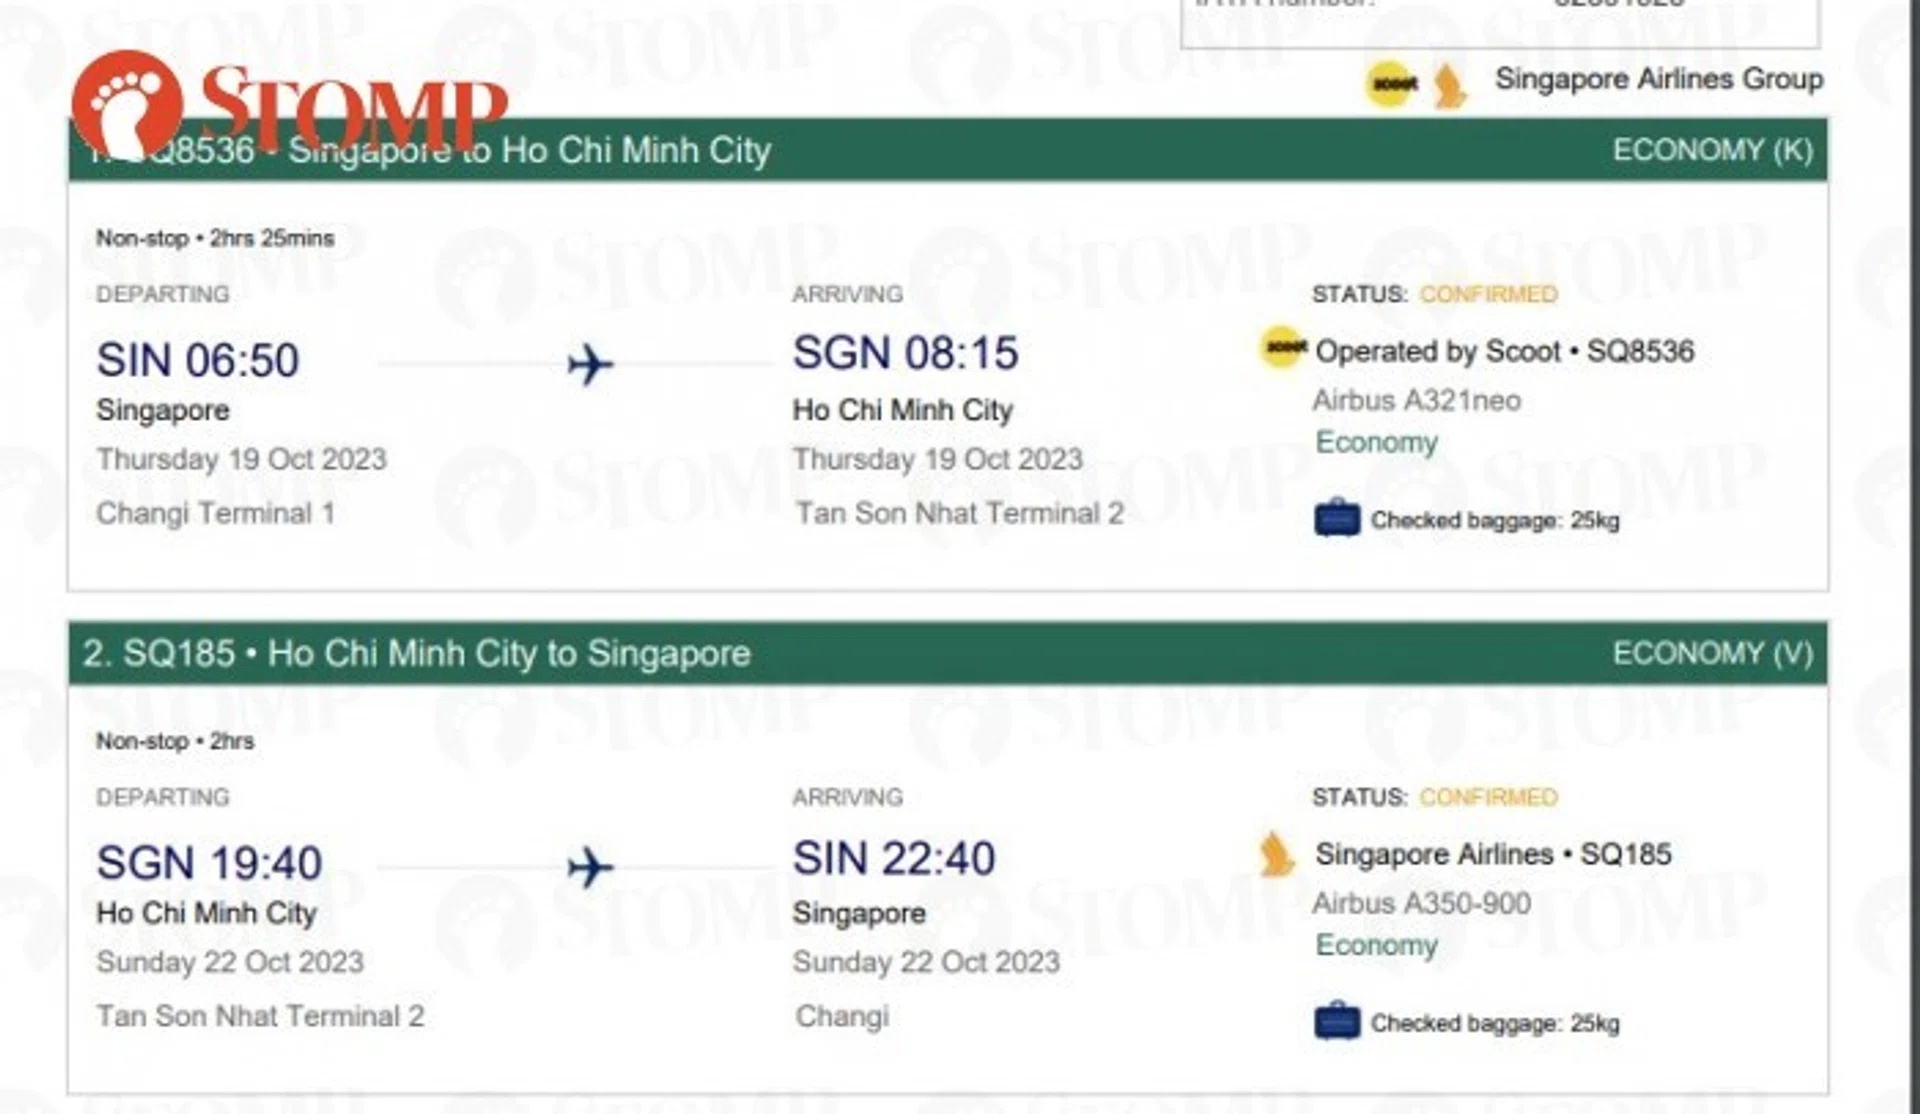Click the airplane icon in first flight
The height and width of the screenshot is (1114, 1920).
pyautogui.click(x=590, y=364)
